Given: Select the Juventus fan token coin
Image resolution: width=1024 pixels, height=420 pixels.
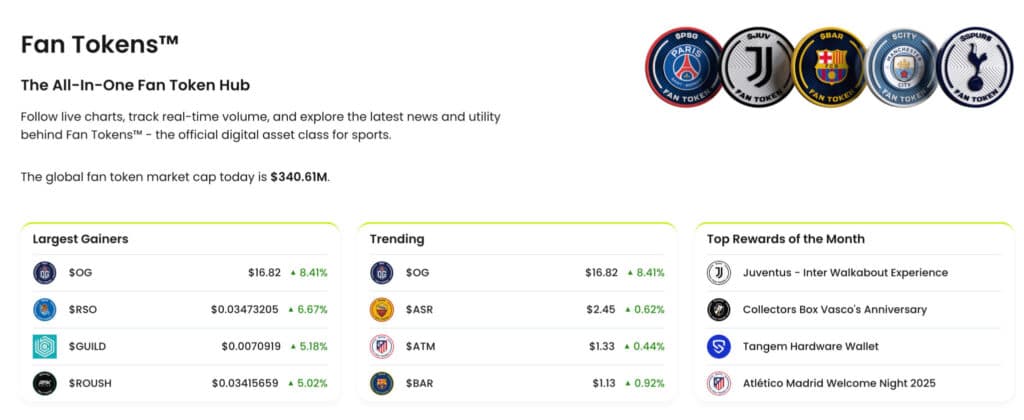Looking at the screenshot, I should click(x=757, y=67).
